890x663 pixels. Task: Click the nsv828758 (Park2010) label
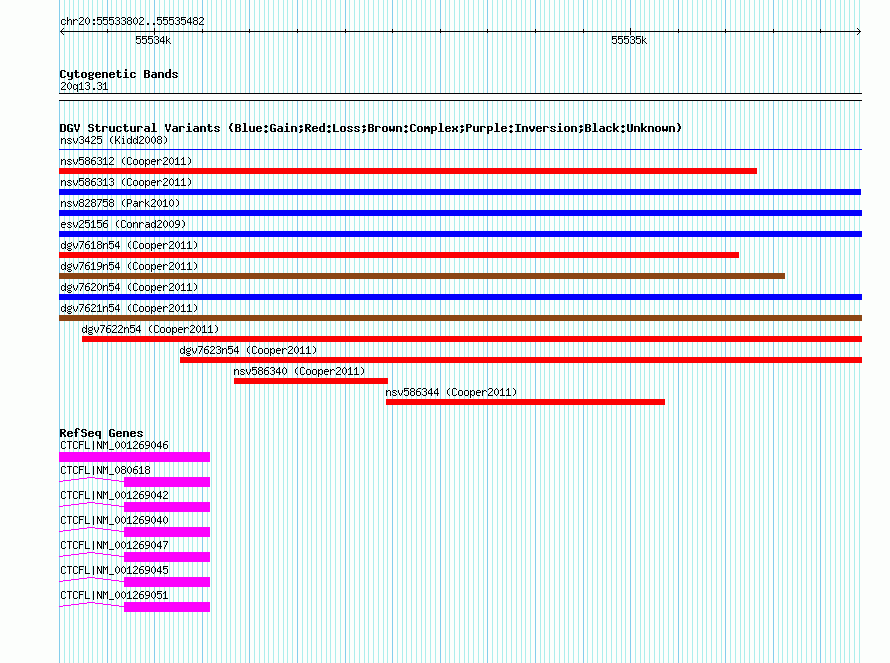pos(120,203)
